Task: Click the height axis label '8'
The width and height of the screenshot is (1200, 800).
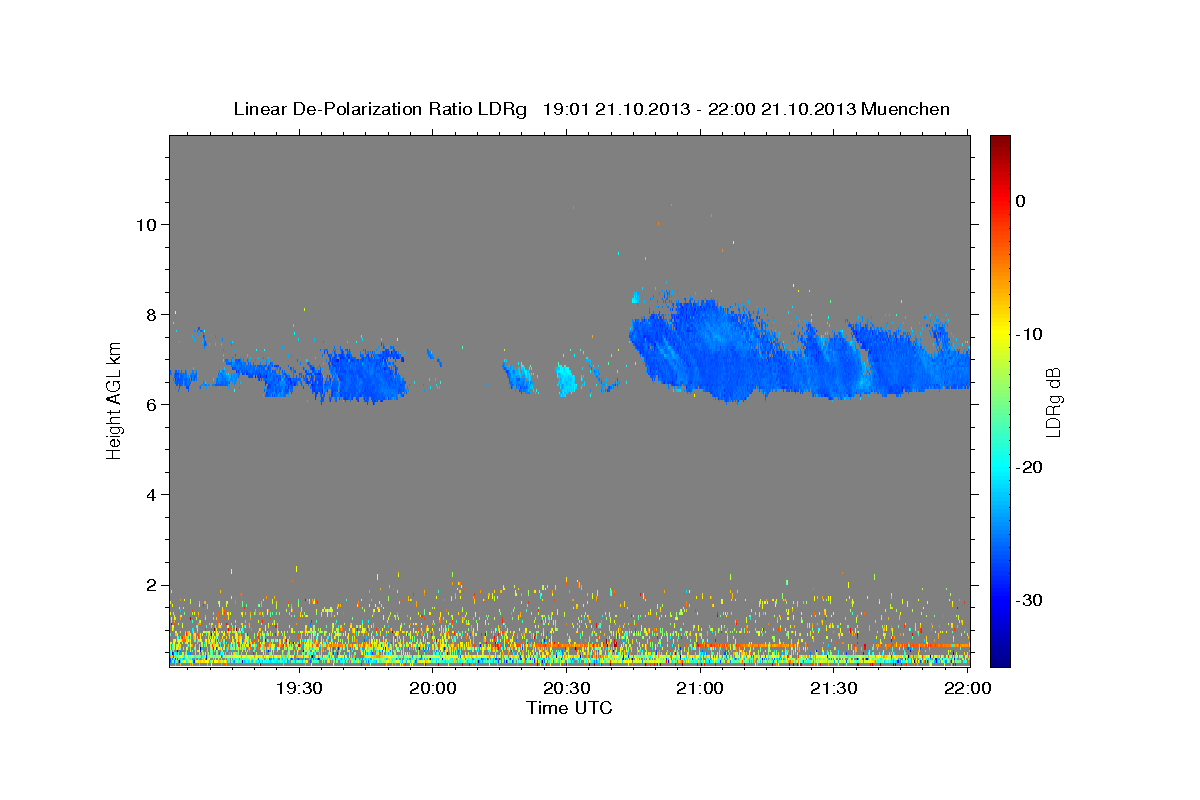Action: click(x=150, y=314)
